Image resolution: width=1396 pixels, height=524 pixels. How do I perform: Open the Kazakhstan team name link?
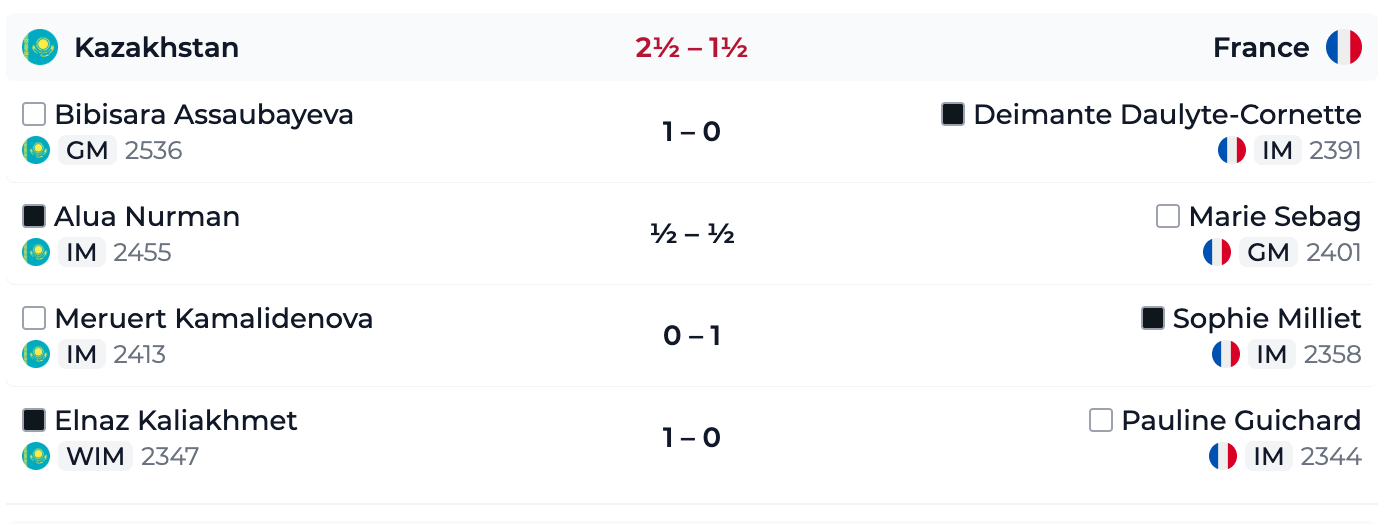pyautogui.click(x=157, y=47)
